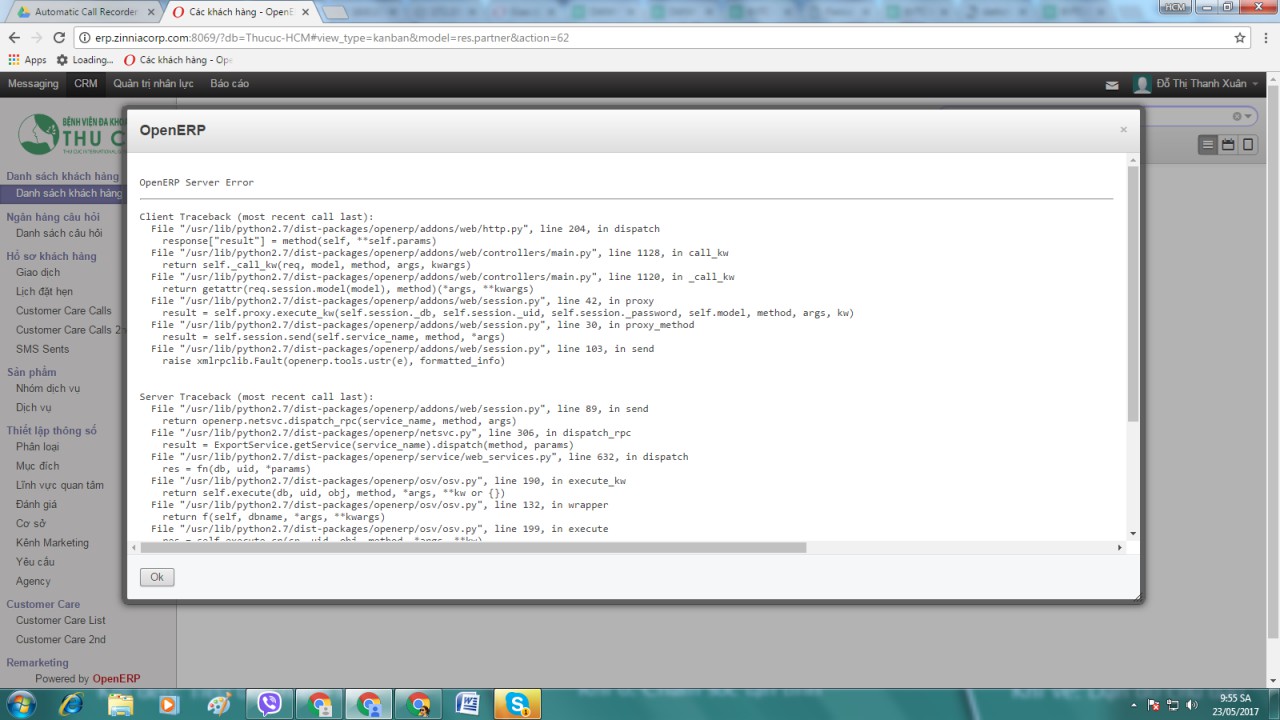Open the Báo cáo menu

click(x=229, y=84)
